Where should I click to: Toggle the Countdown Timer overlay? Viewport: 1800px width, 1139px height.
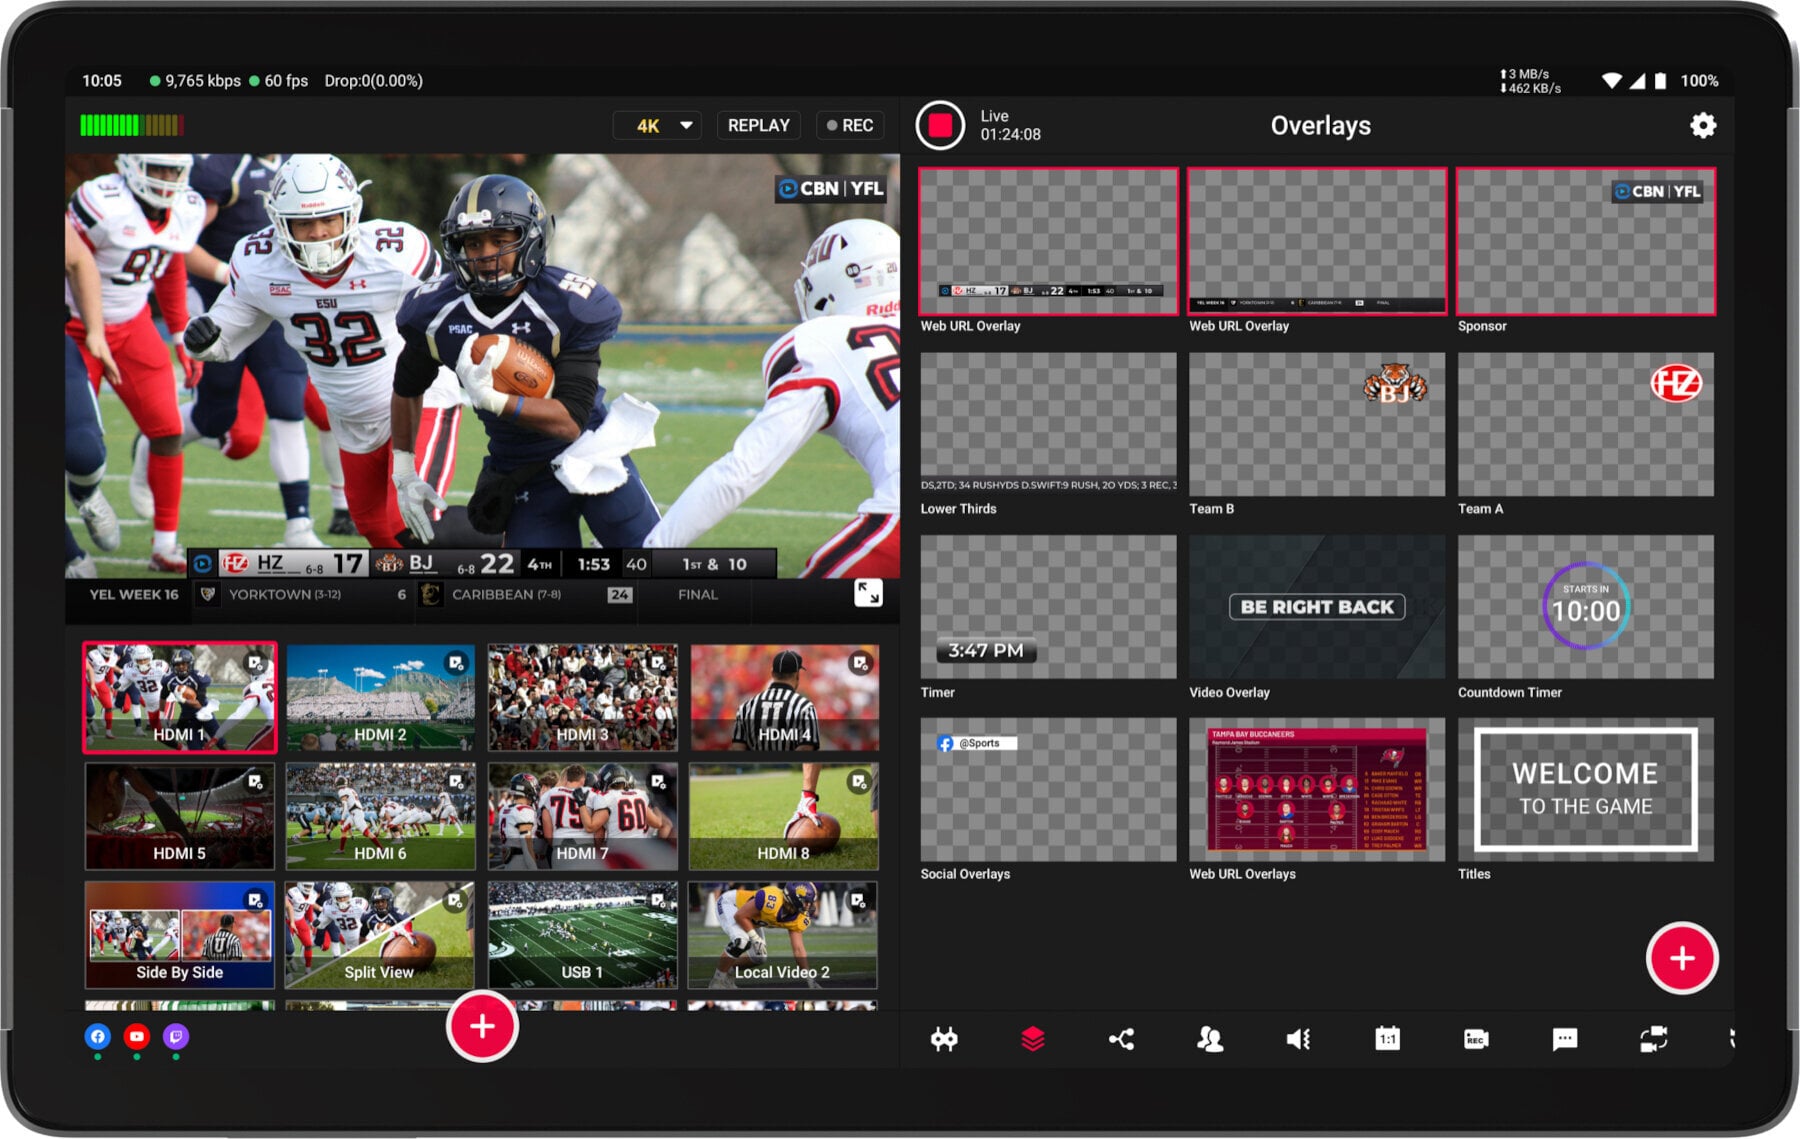pos(1585,607)
